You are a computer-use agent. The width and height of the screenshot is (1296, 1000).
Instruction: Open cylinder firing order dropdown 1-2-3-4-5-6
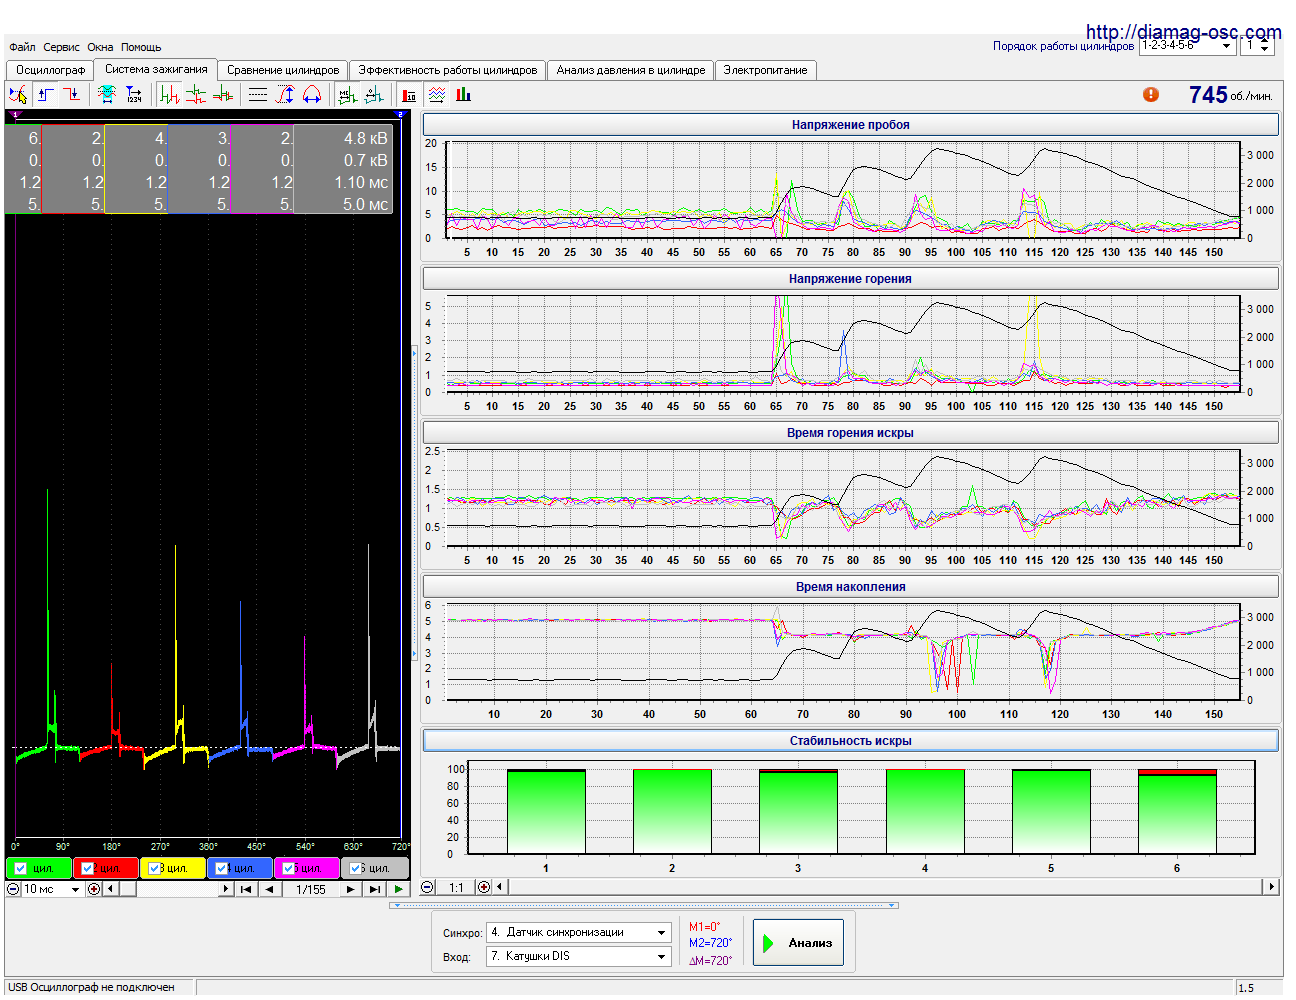tap(1187, 46)
